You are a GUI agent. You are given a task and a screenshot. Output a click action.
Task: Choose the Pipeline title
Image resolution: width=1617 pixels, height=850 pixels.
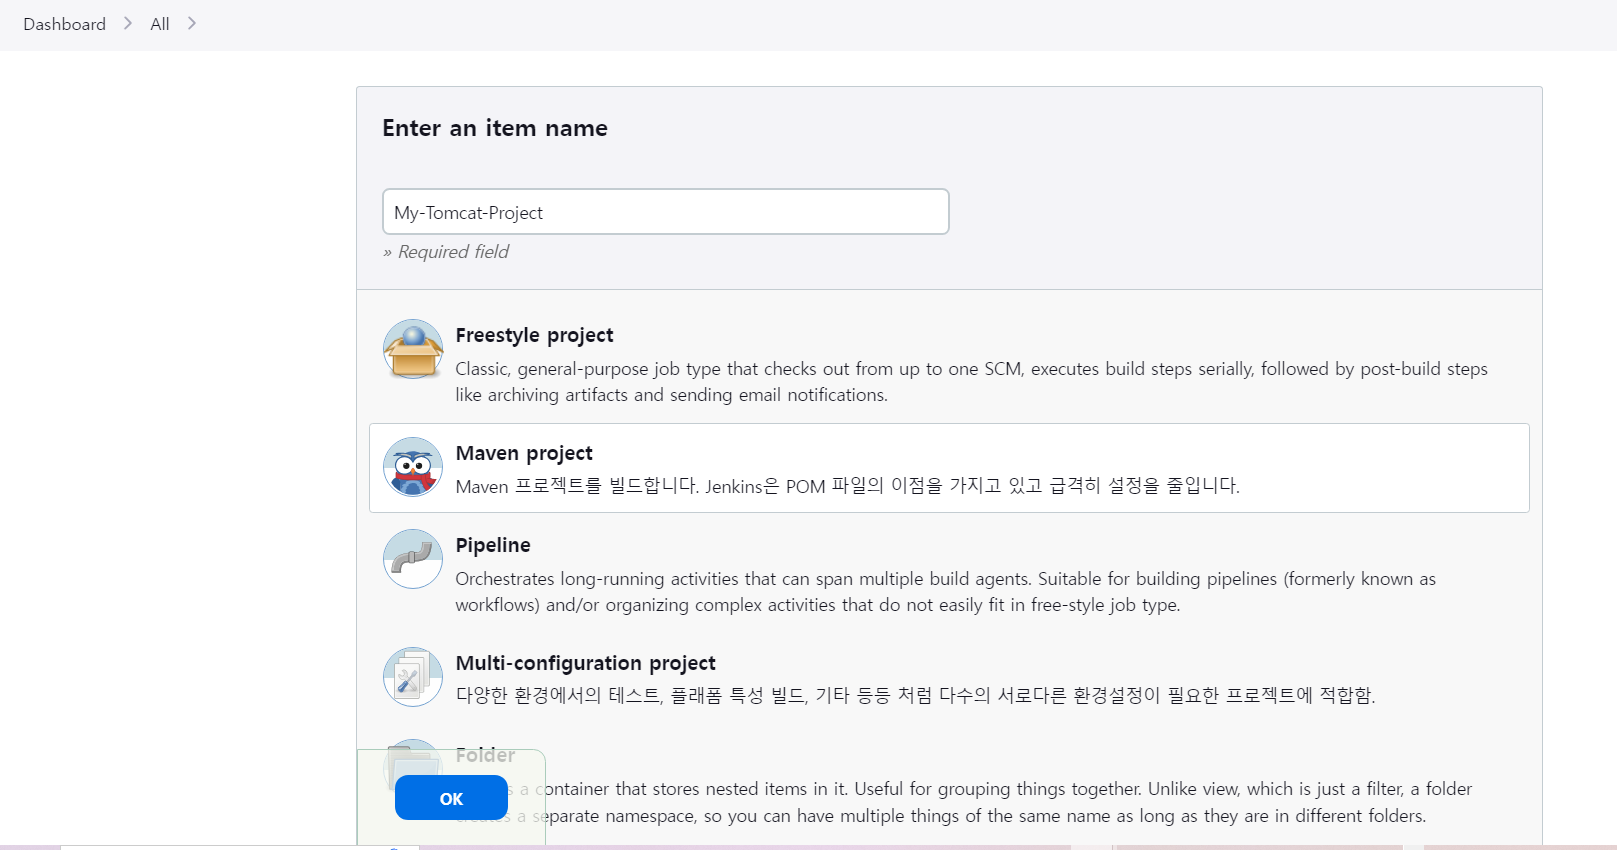493,545
